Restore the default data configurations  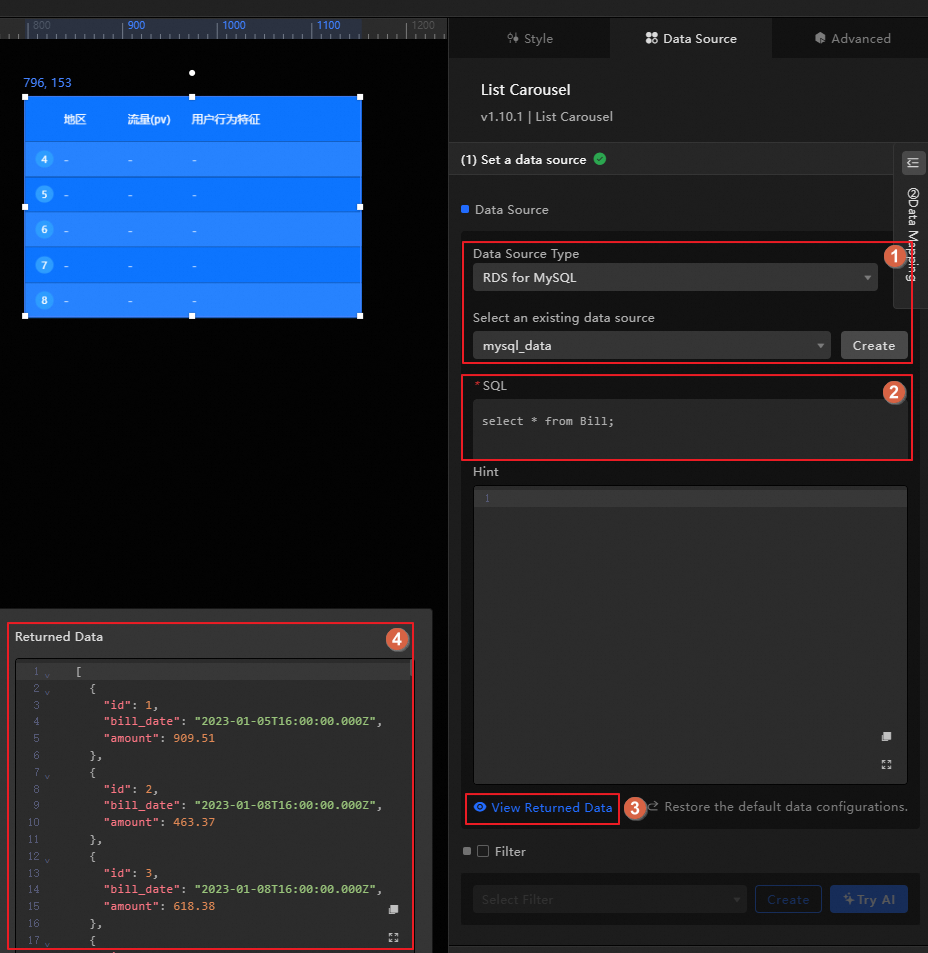point(786,807)
